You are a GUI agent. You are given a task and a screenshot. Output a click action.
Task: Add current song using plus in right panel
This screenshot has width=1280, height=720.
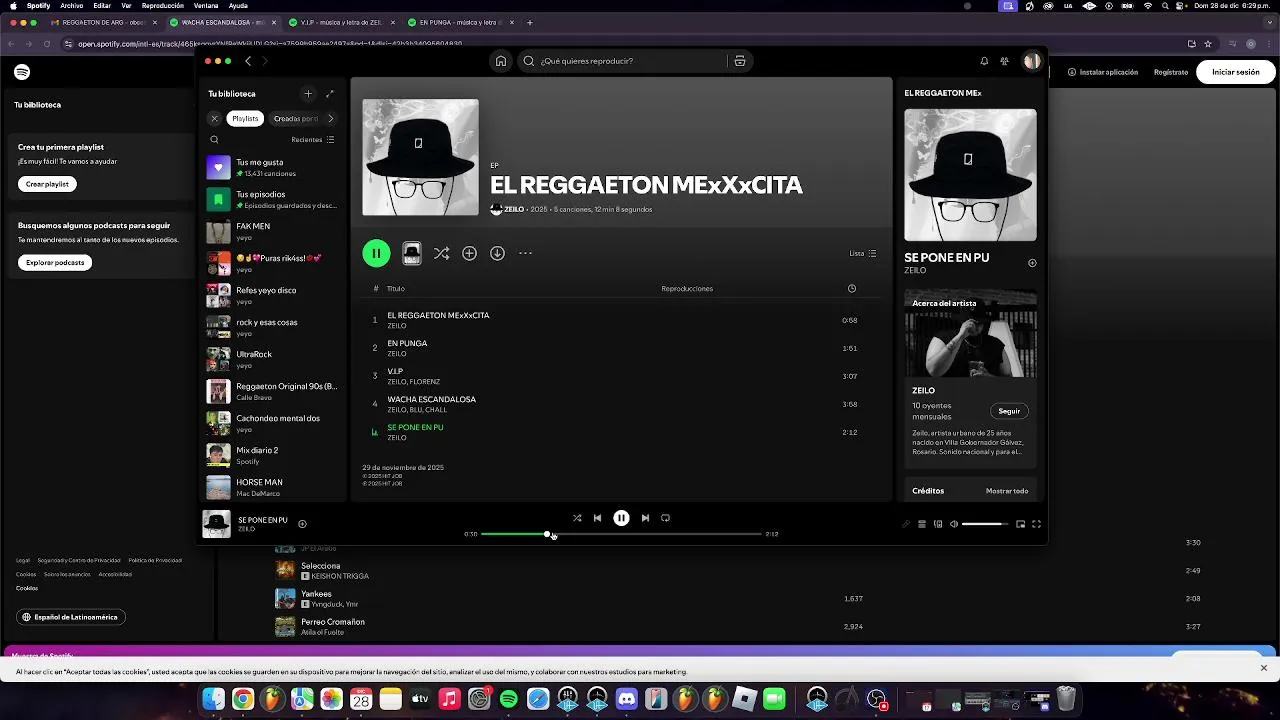(x=1032, y=263)
